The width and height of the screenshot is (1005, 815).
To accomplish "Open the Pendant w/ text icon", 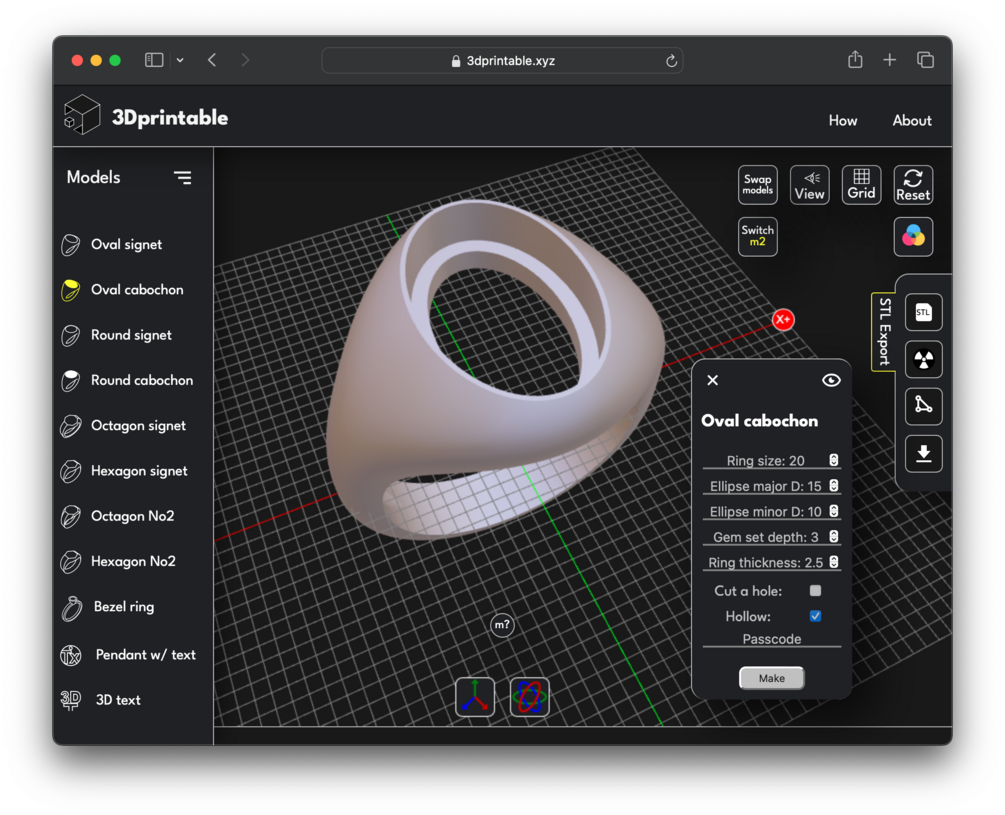I will [71, 655].
